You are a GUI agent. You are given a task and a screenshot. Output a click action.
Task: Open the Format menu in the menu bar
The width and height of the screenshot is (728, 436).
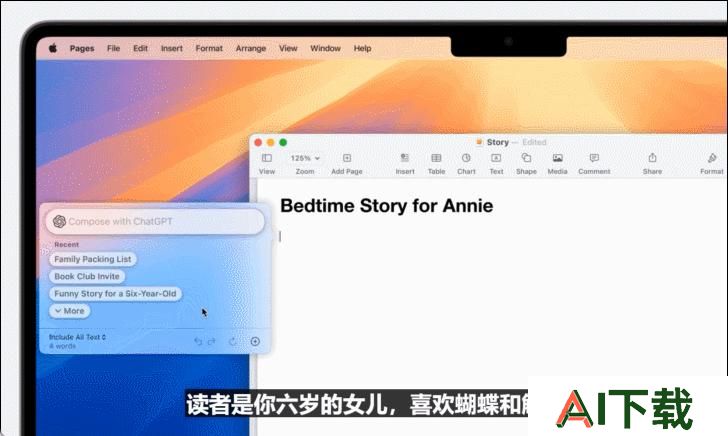click(209, 48)
